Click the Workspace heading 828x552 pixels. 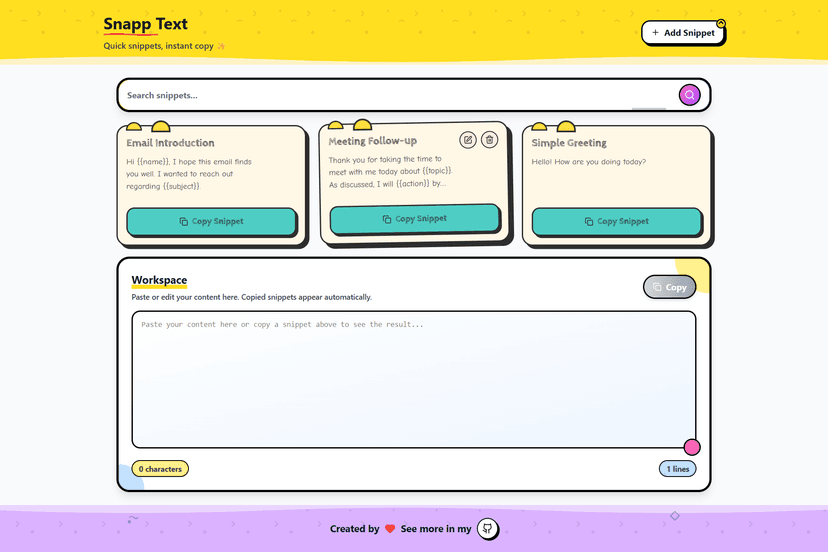point(159,280)
